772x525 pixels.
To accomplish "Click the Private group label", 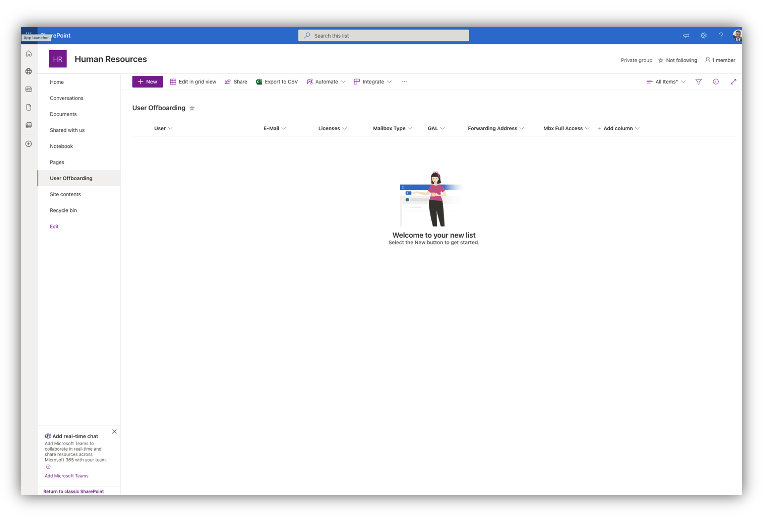I will coord(636,60).
